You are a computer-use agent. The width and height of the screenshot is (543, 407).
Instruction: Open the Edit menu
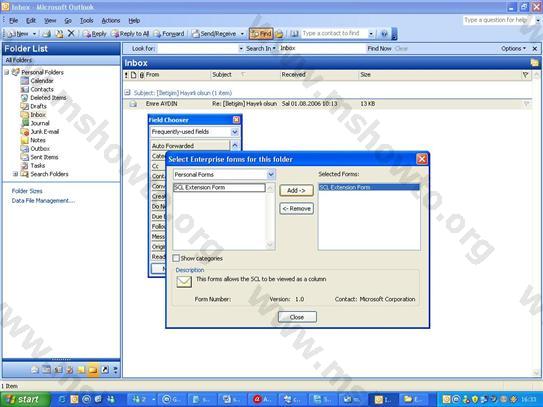pyautogui.click(x=31, y=20)
